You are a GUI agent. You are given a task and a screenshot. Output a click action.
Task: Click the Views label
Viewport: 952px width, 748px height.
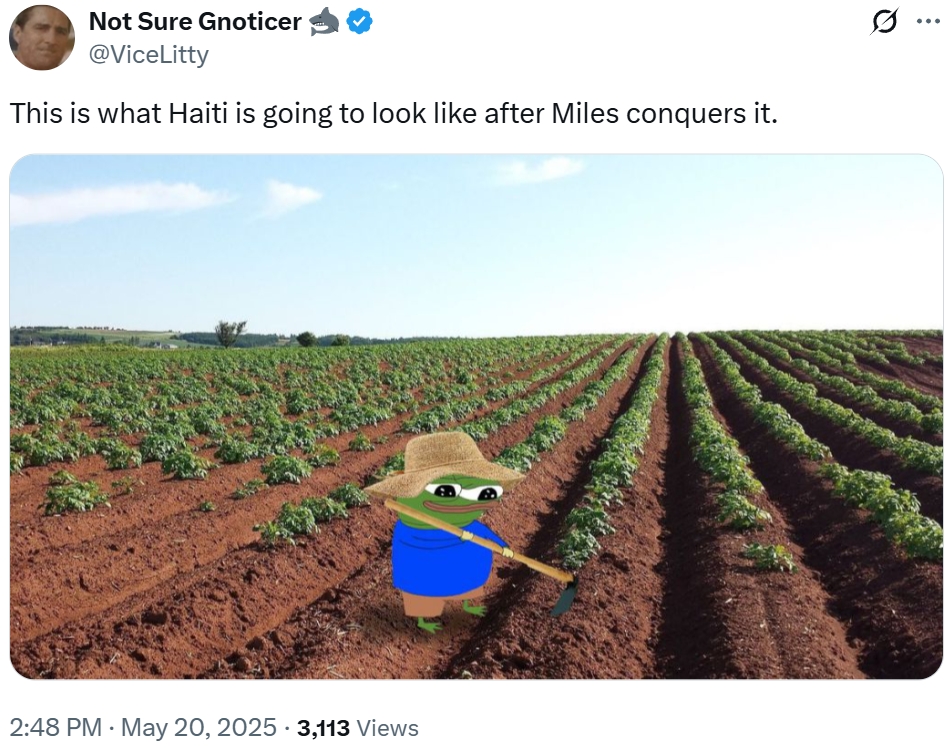(387, 728)
